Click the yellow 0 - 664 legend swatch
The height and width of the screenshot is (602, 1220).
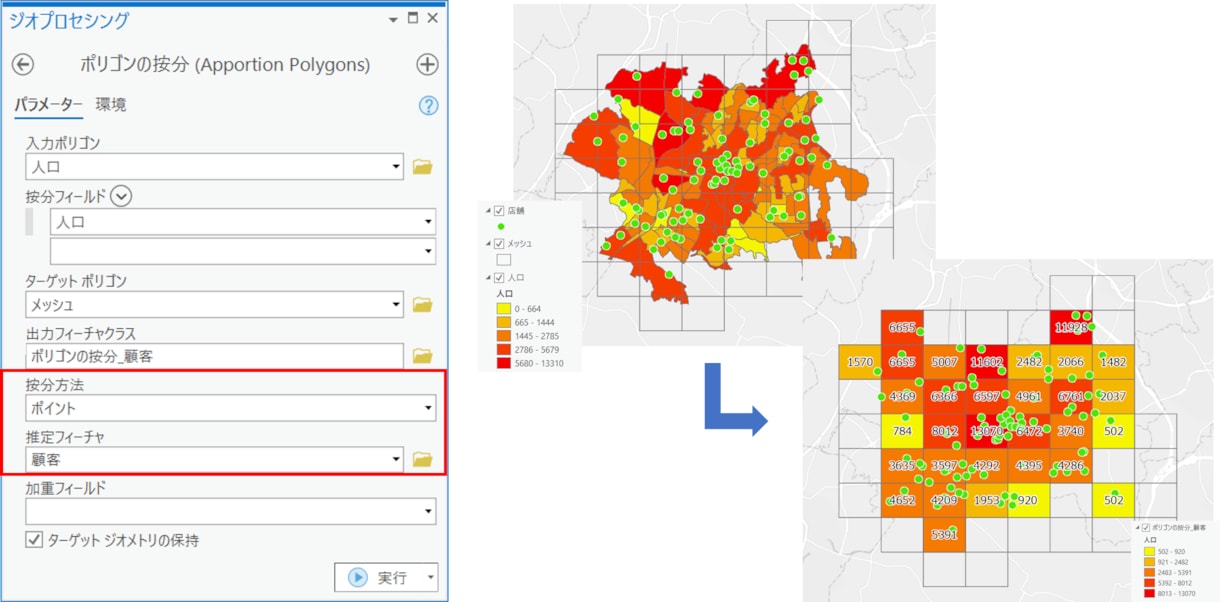504,309
